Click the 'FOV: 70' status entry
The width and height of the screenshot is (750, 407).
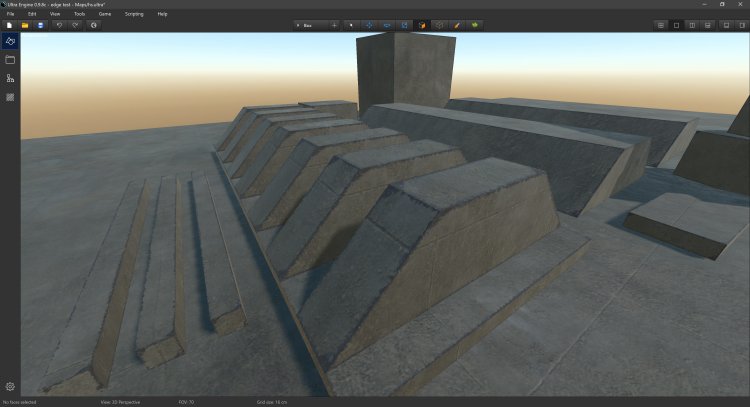(186, 402)
